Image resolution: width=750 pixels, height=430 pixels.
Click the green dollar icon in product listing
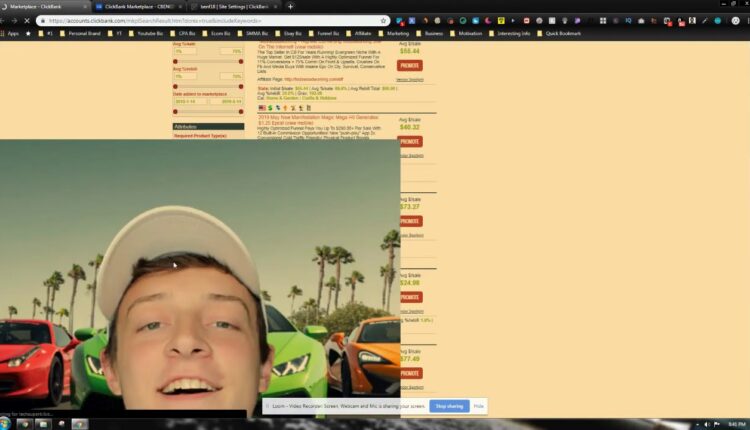point(270,107)
